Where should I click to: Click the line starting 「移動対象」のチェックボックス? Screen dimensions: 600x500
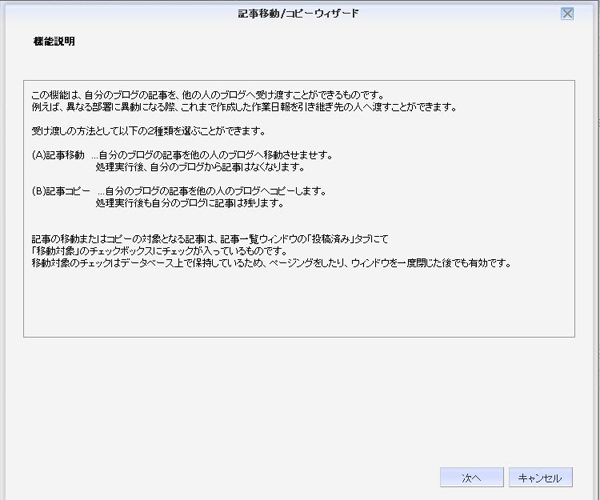coord(159,251)
